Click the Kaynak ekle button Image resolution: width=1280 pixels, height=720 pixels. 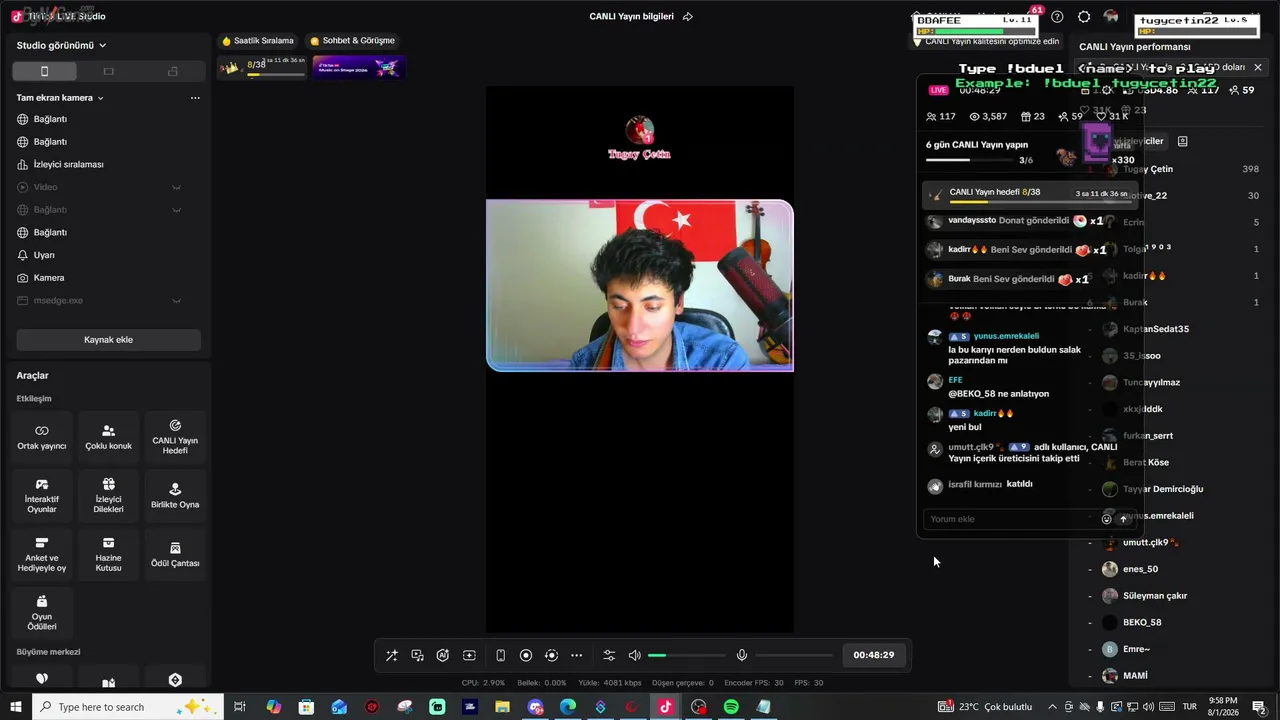pos(108,340)
